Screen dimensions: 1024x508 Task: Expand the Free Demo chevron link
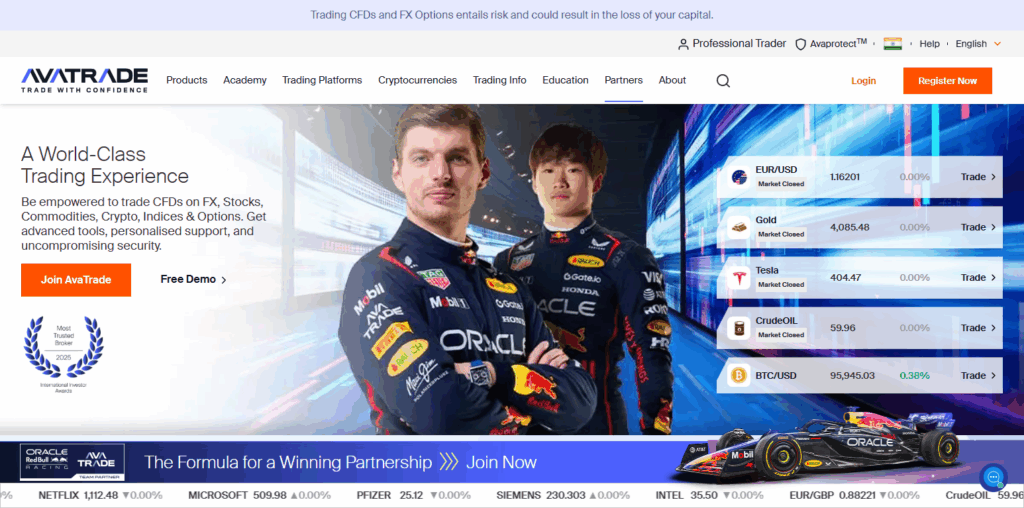(193, 280)
